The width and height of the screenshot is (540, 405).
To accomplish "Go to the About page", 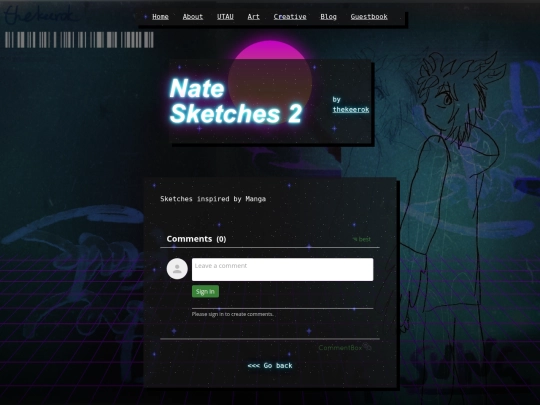I will click(x=193, y=17).
